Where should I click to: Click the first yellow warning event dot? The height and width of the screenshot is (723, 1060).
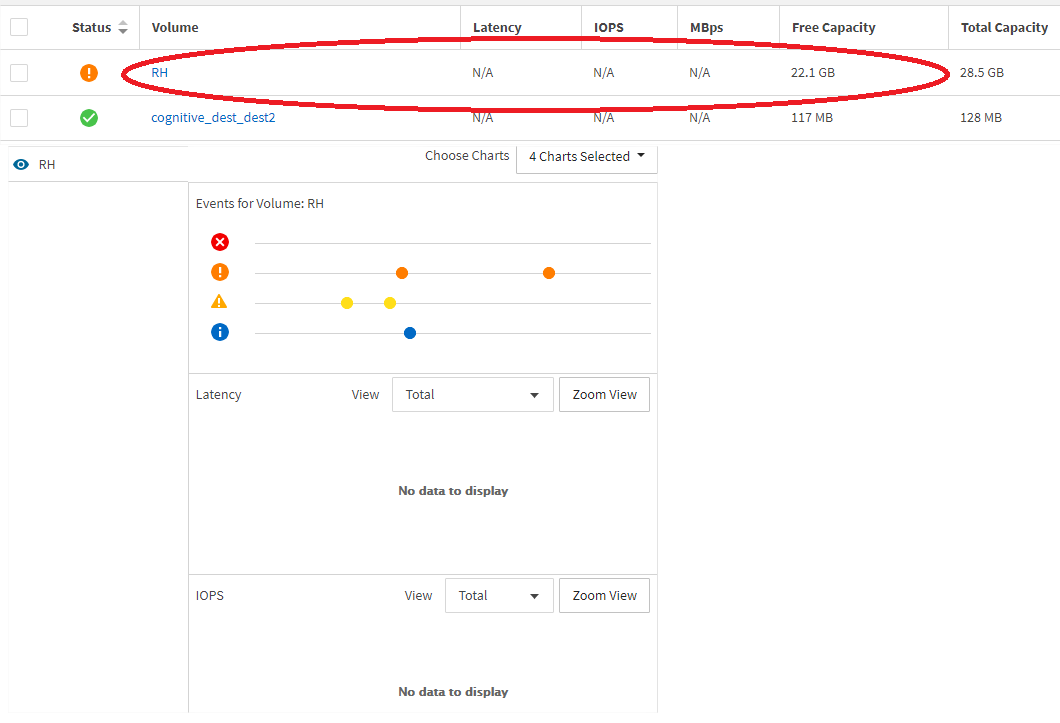[347, 303]
